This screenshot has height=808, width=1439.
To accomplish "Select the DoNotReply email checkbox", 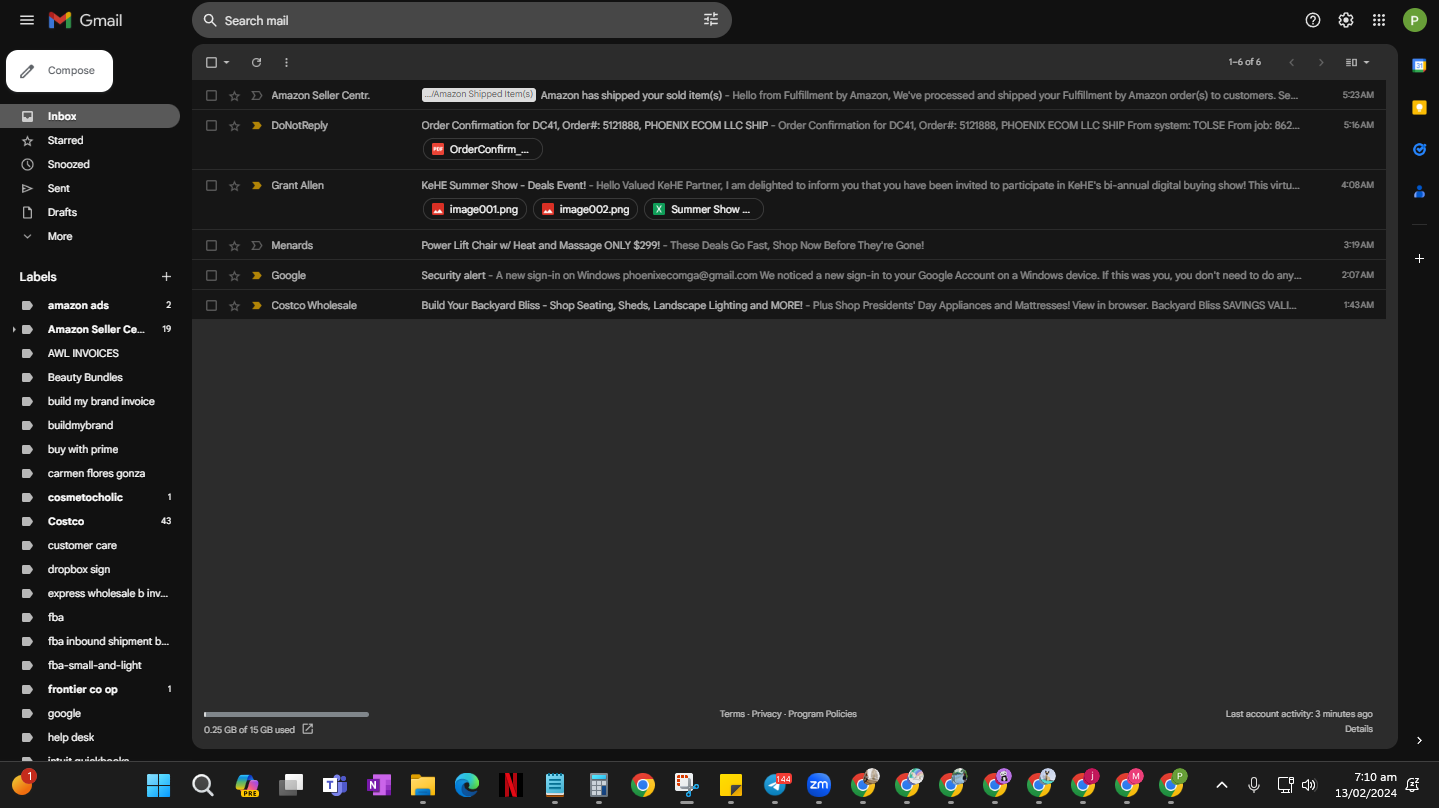I will click(x=211, y=125).
